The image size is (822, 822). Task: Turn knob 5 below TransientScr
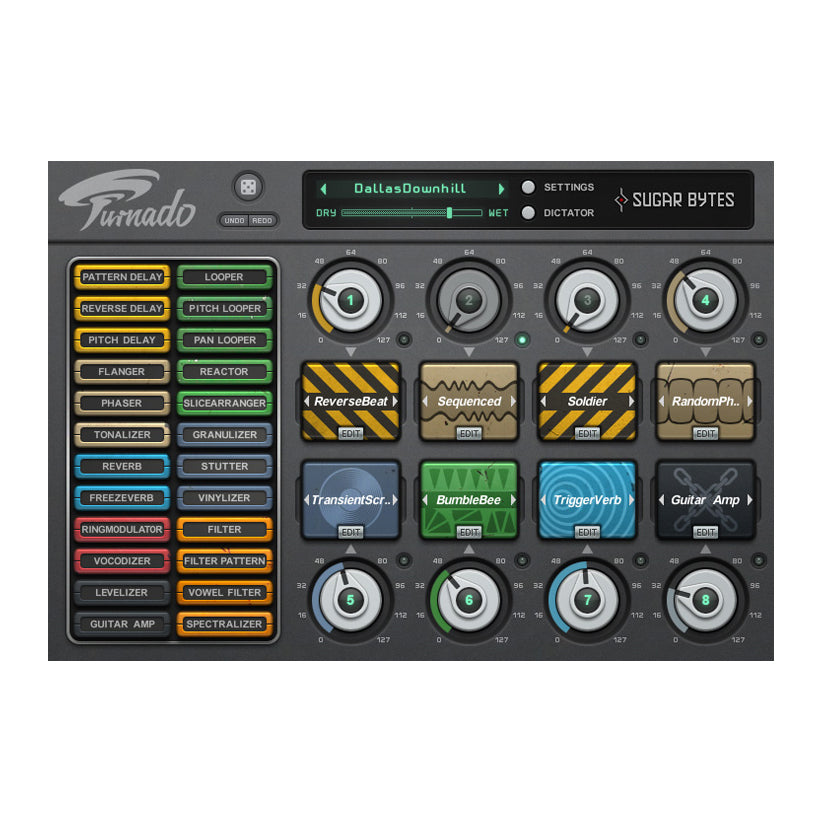[351, 601]
